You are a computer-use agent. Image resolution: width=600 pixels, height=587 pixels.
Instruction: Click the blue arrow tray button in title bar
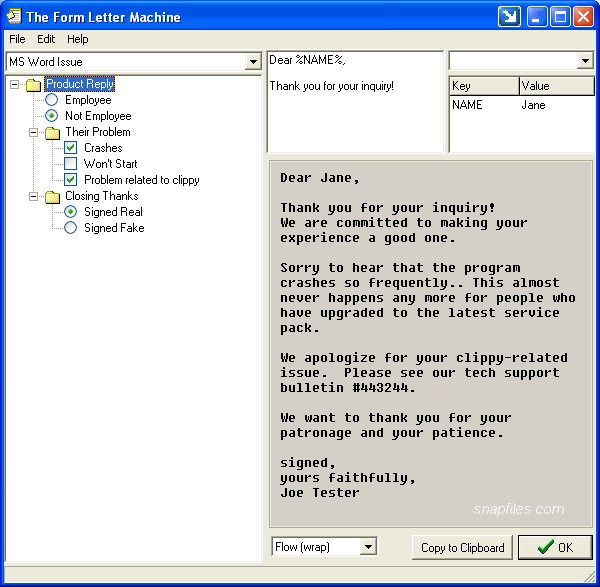tap(509, 17)
